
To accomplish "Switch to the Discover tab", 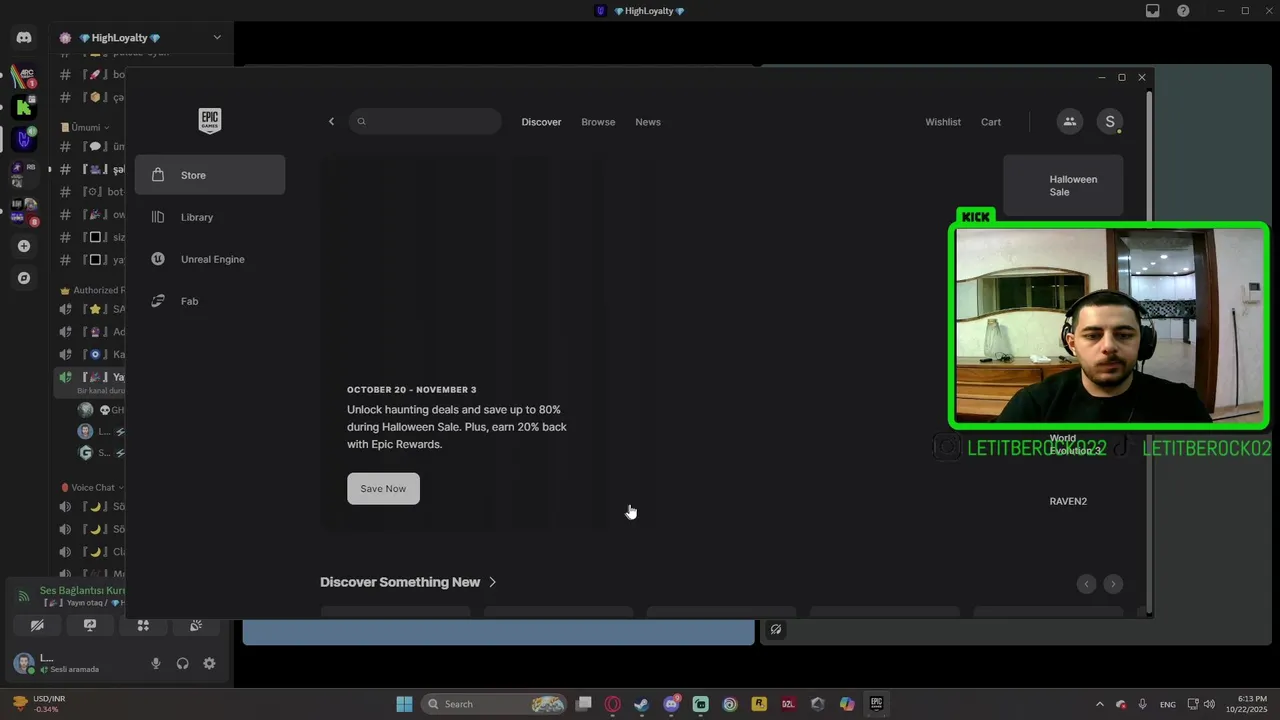I will coord(541,122).
